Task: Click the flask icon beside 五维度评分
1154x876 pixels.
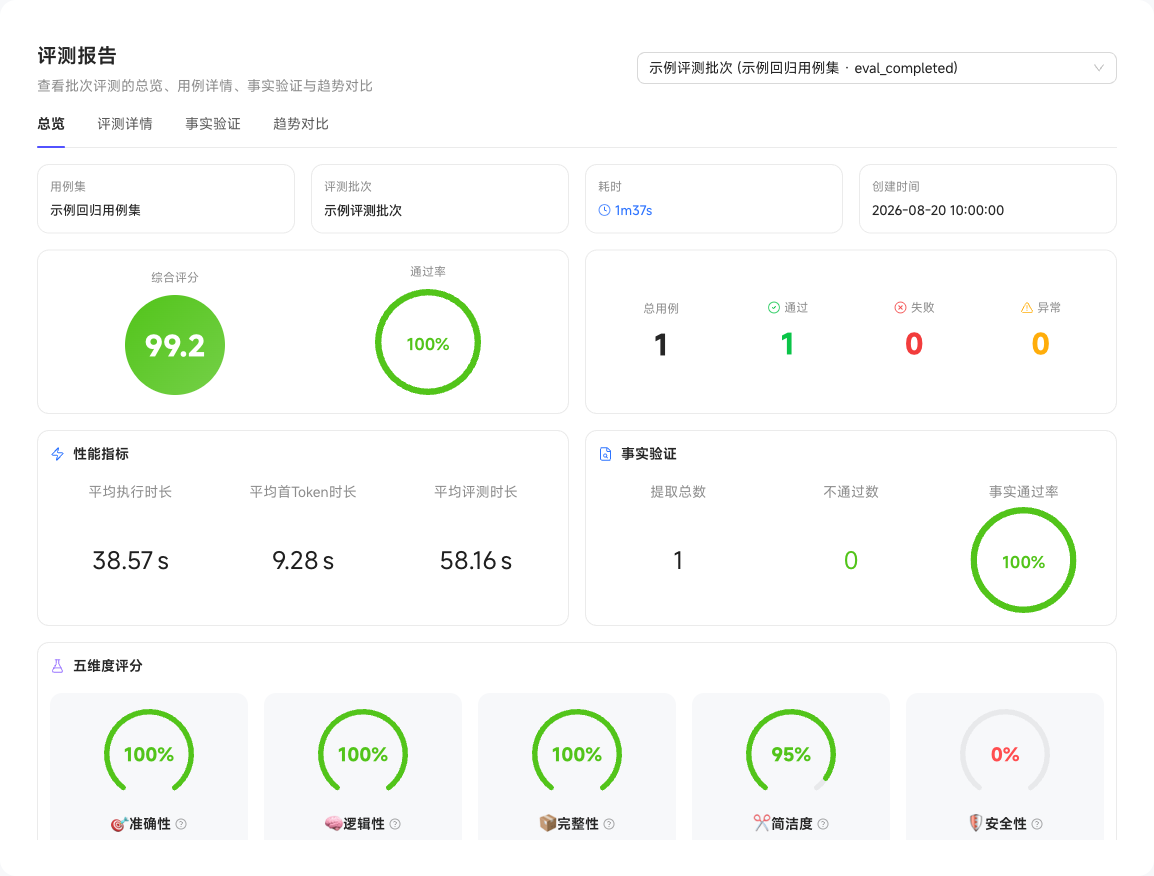Action: (57, 666)
